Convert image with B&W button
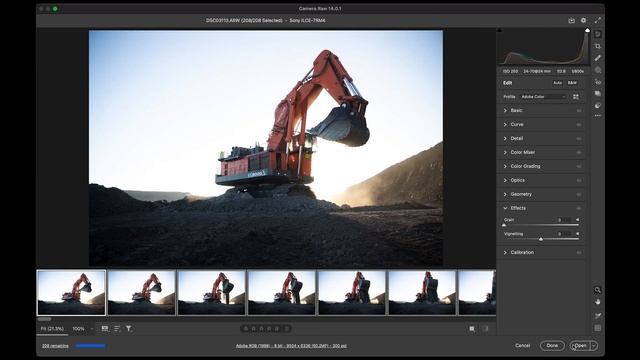The image size is (640, 360). pyautogui.click(x=572, y=83)
